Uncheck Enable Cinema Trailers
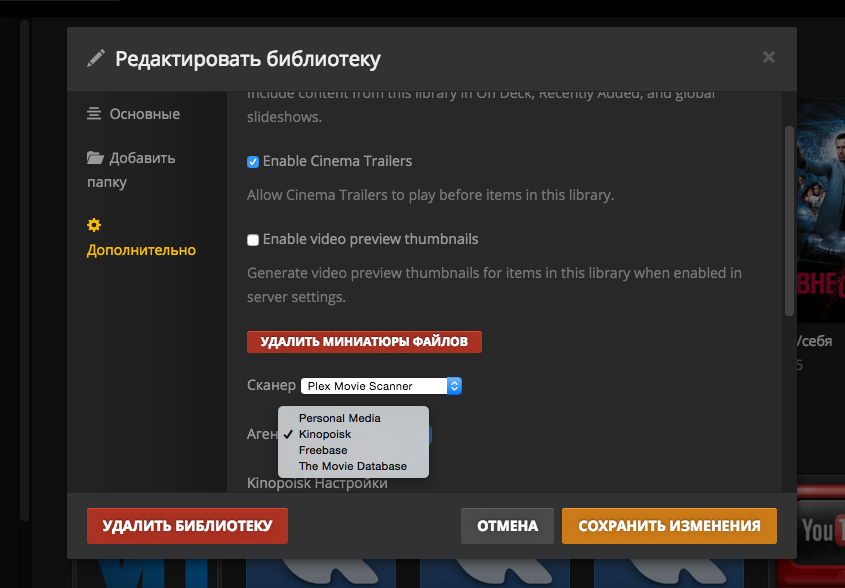 point(253,162)
